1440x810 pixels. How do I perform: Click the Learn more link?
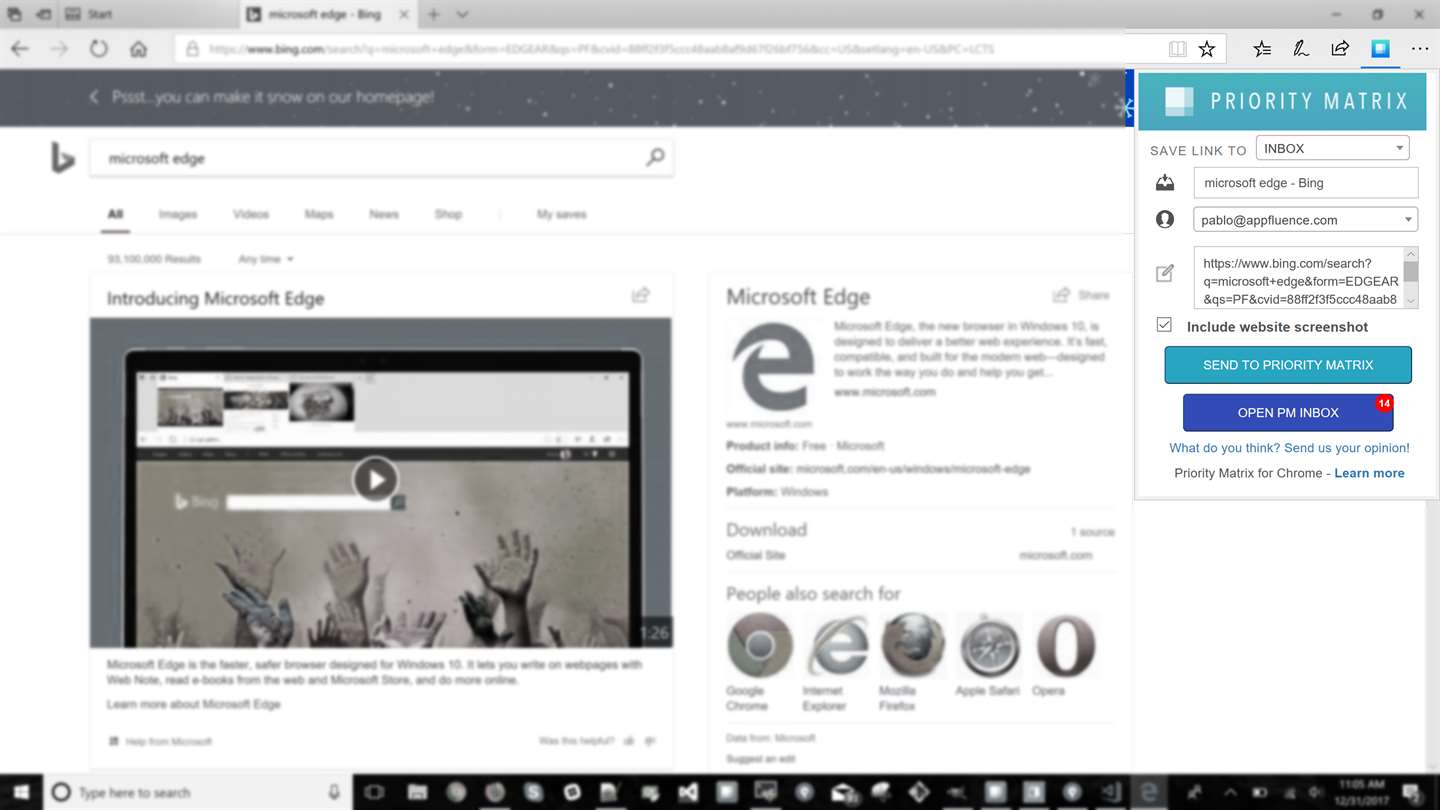point(1369,473)
